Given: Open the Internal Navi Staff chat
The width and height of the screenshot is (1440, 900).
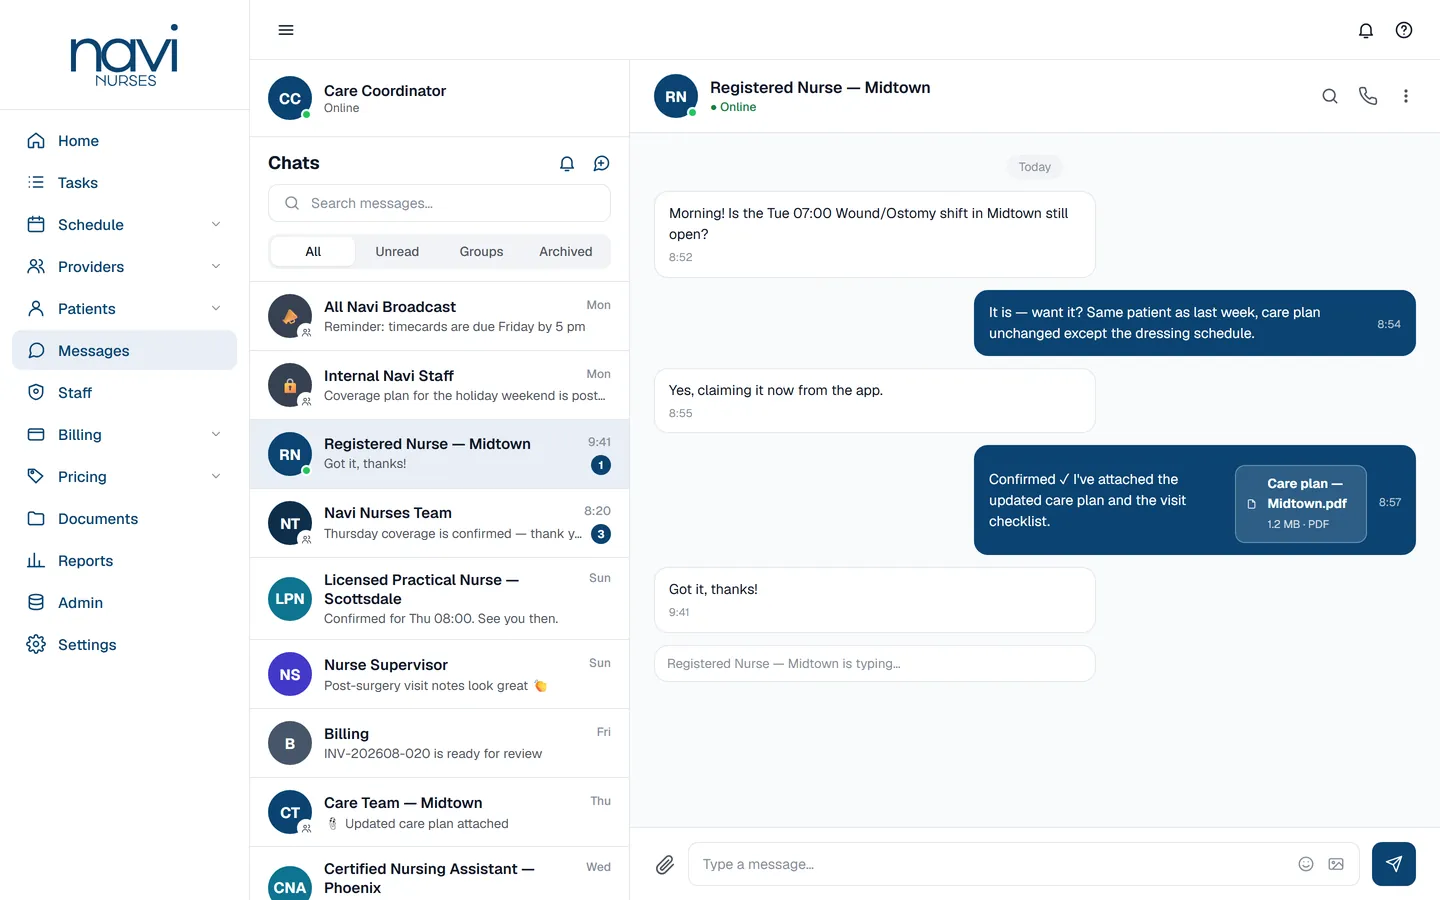Looking at the screenshot, I should (x=439, y=385).
